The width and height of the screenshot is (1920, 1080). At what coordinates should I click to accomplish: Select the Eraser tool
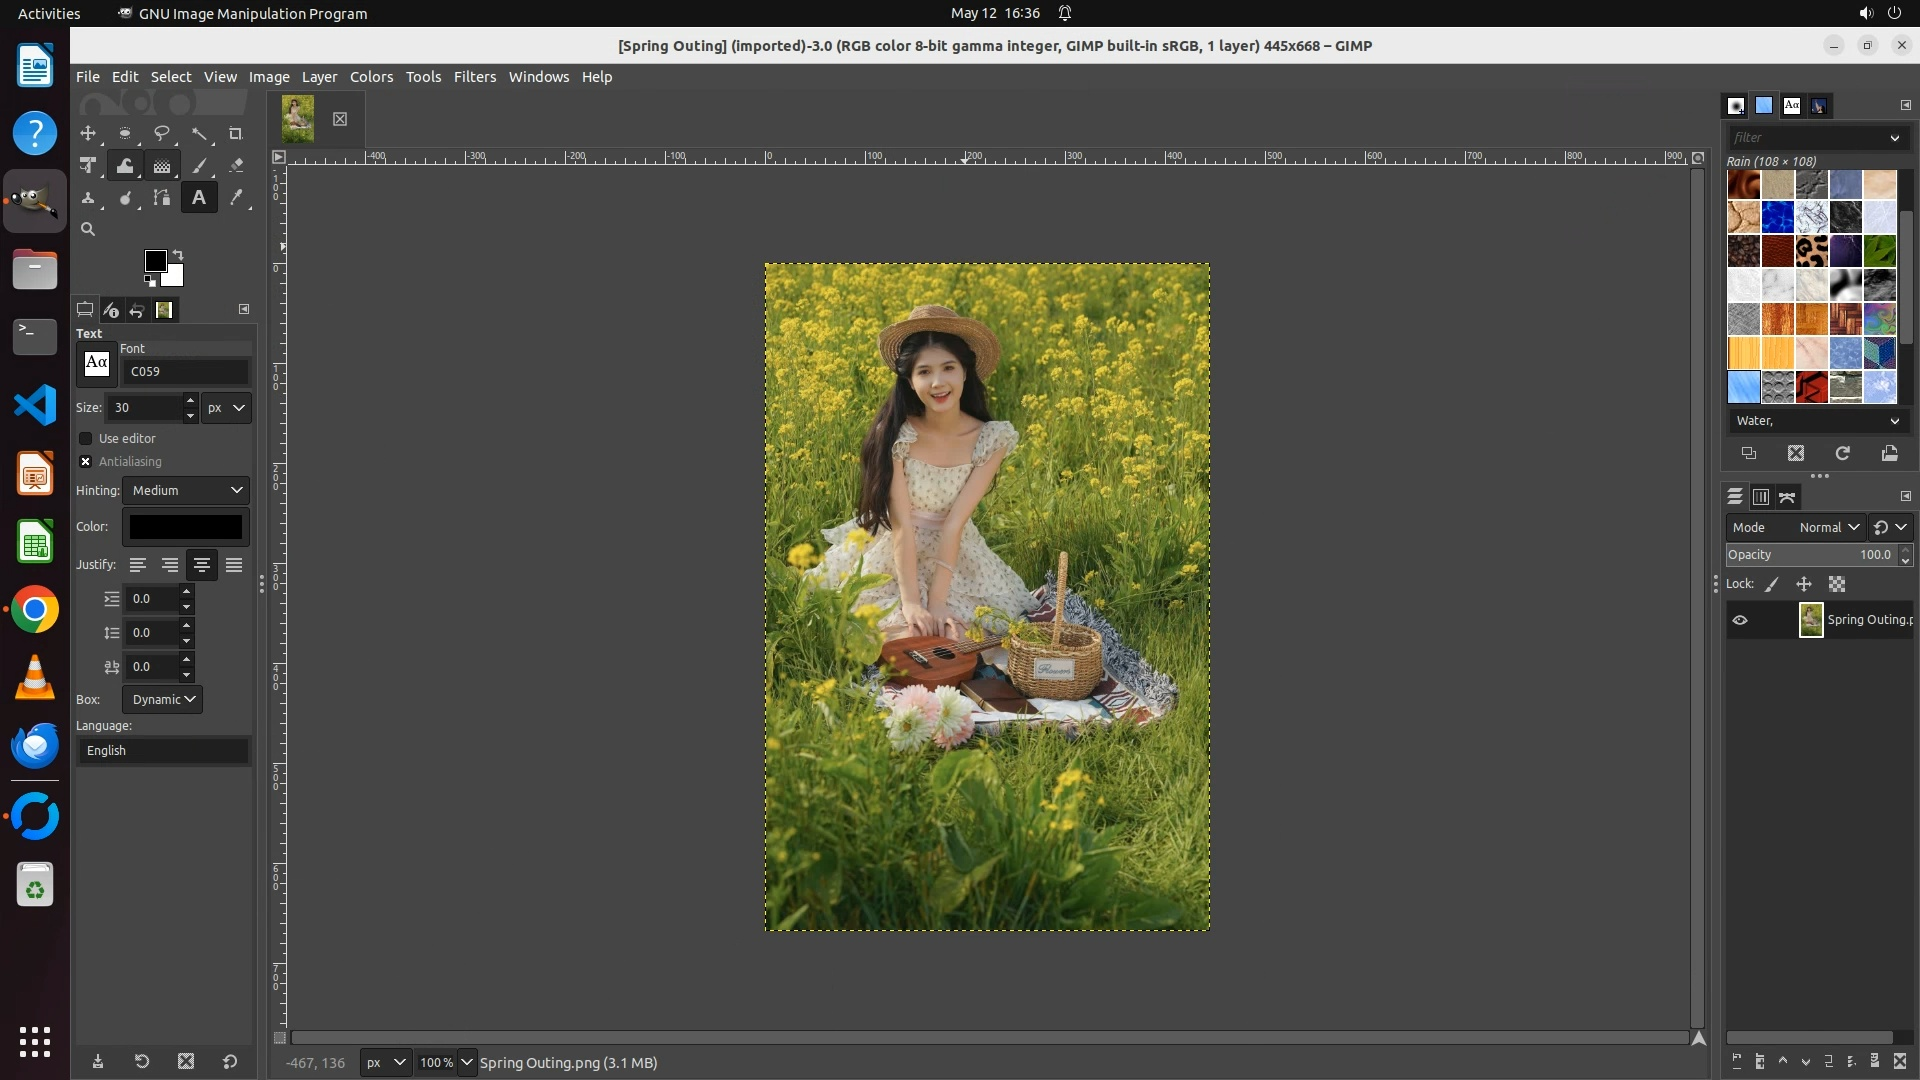click(x=236, y=166)
